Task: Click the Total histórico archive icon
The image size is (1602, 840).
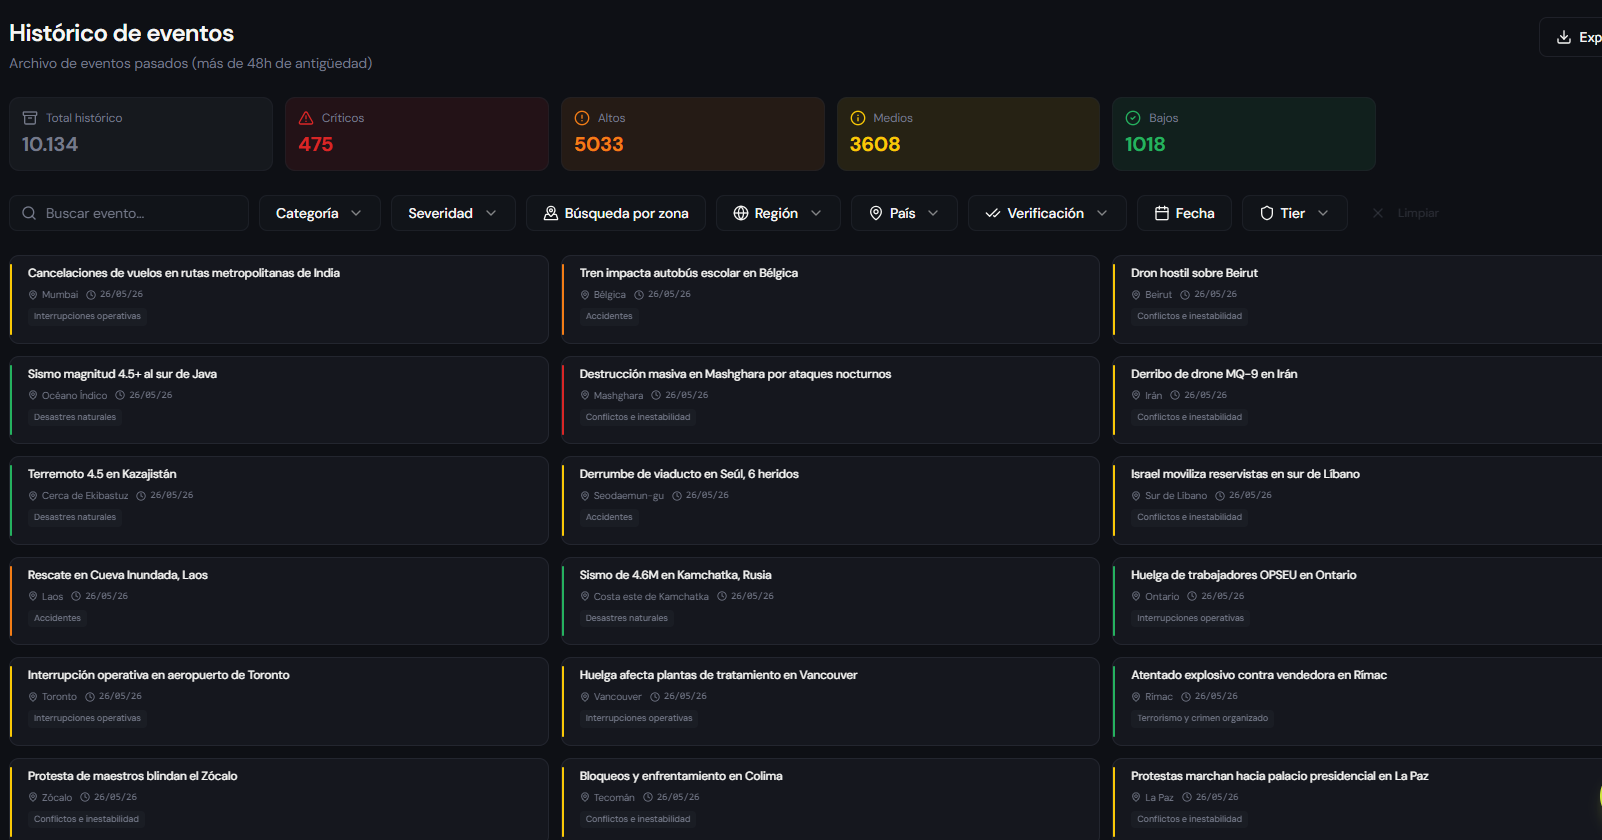Action: coord(30,118)
